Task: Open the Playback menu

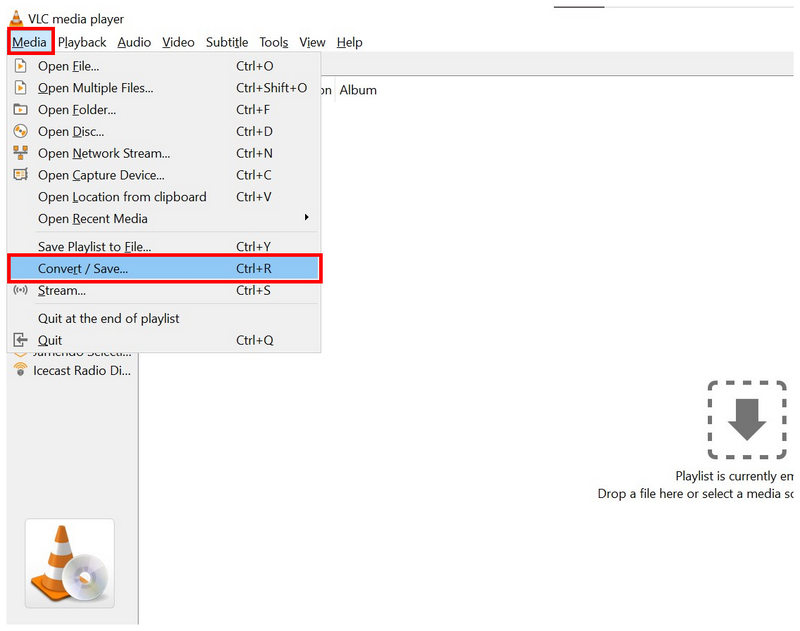Action: tap(82, 42)
